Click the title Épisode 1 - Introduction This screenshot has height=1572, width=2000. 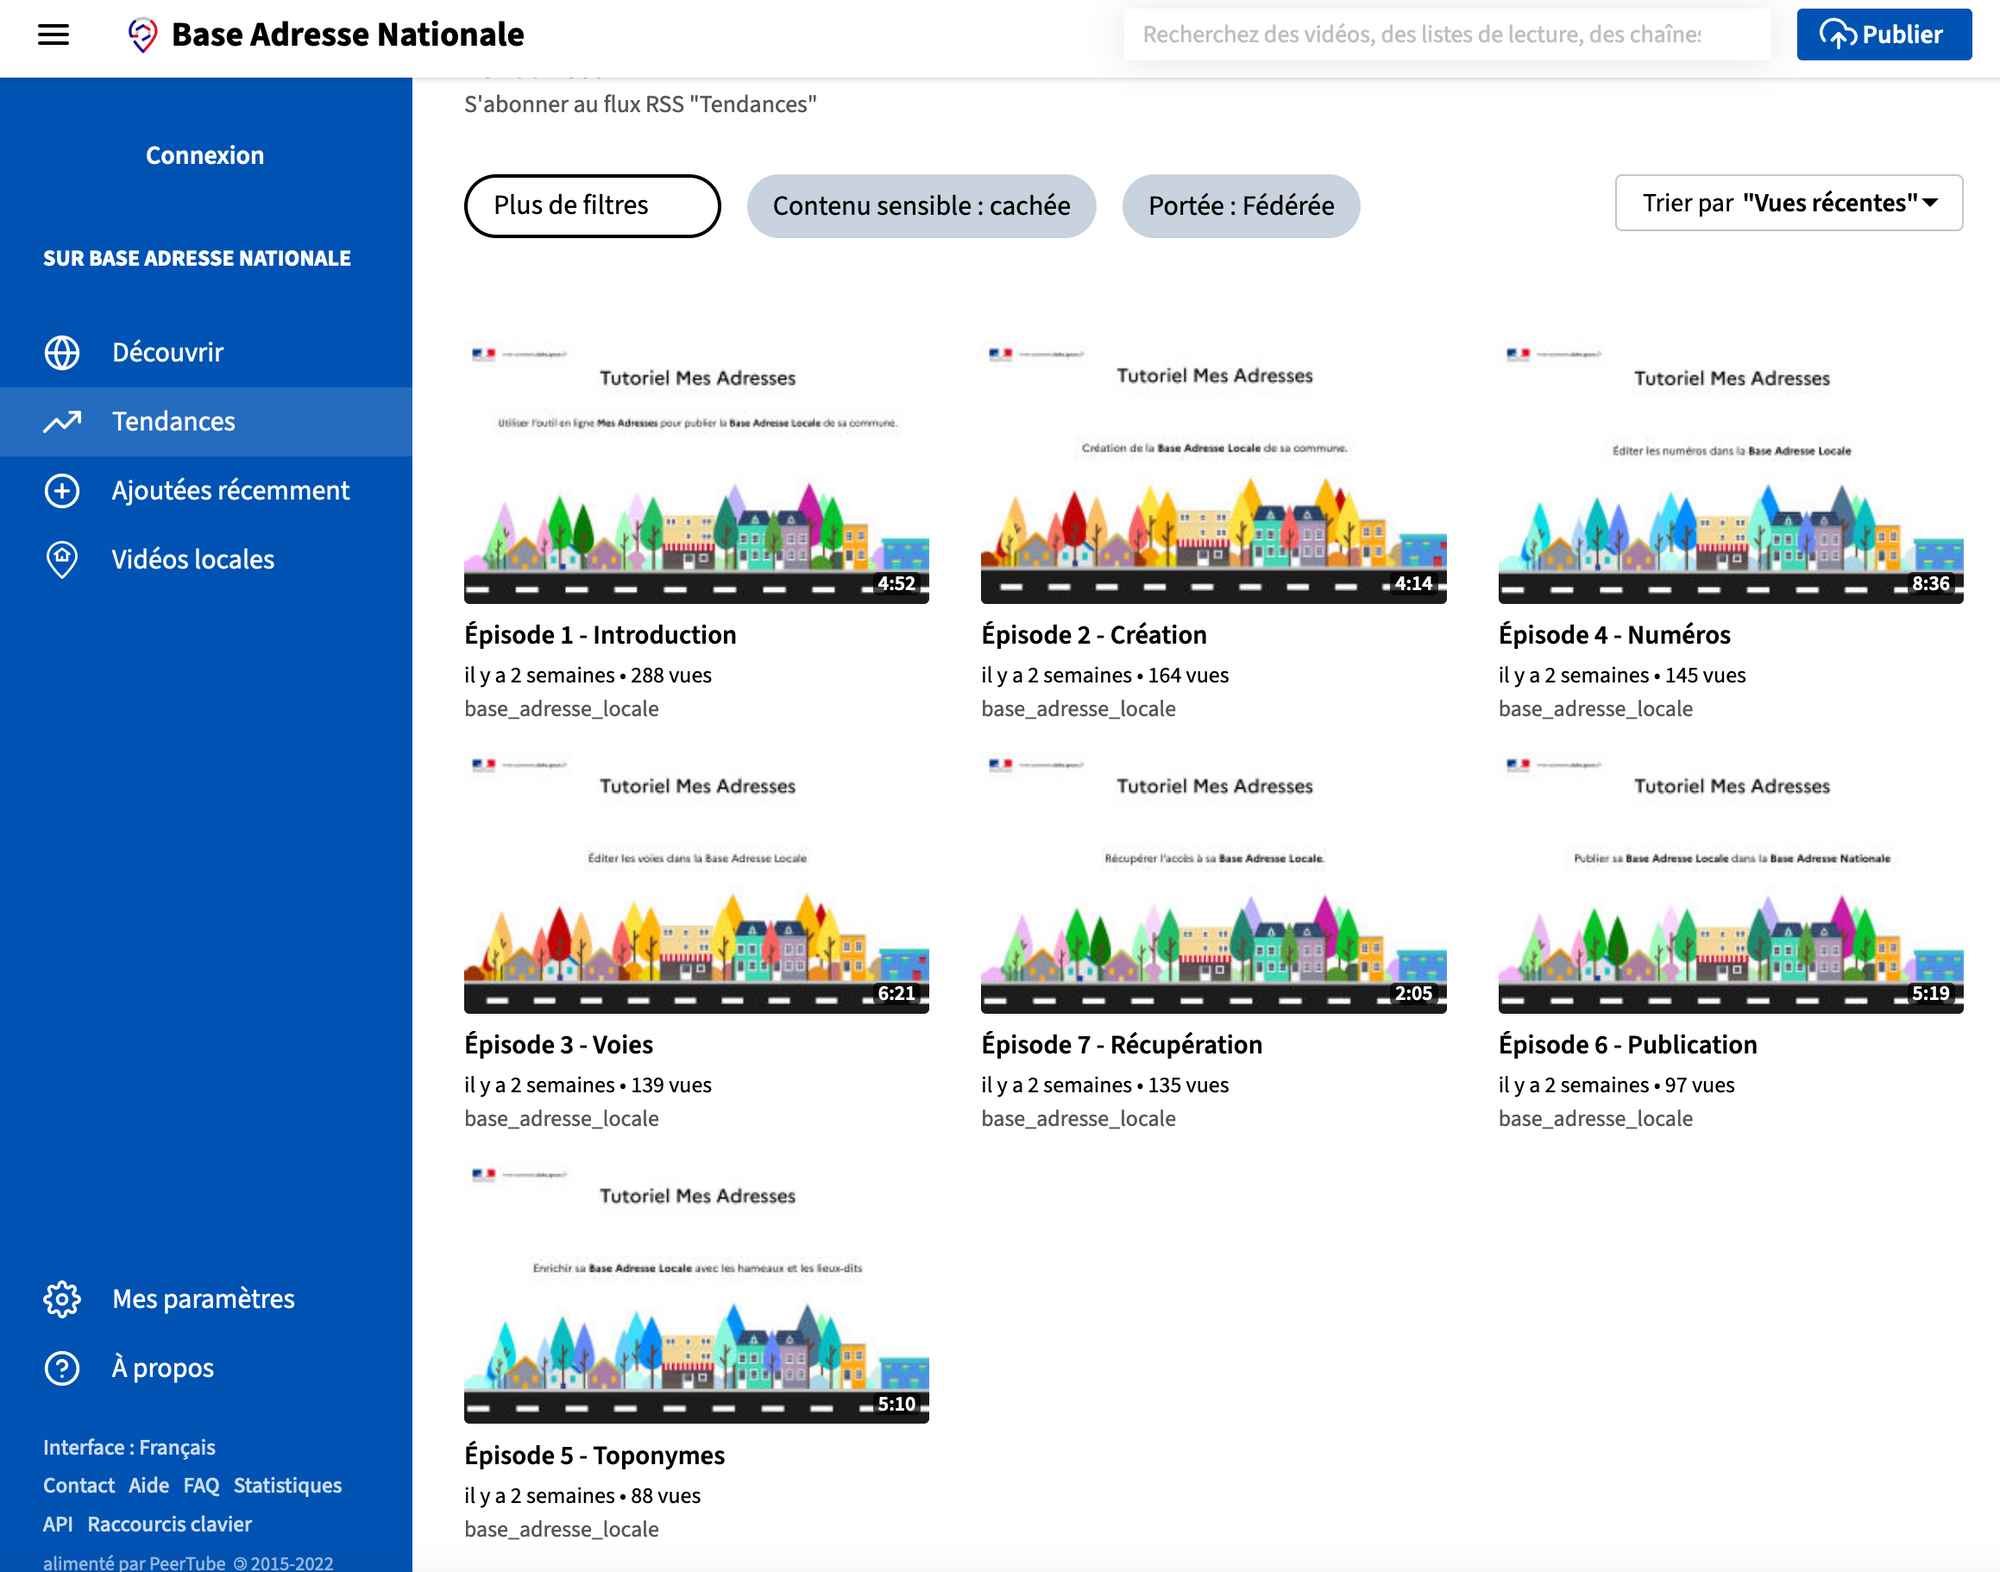[600, 635]
